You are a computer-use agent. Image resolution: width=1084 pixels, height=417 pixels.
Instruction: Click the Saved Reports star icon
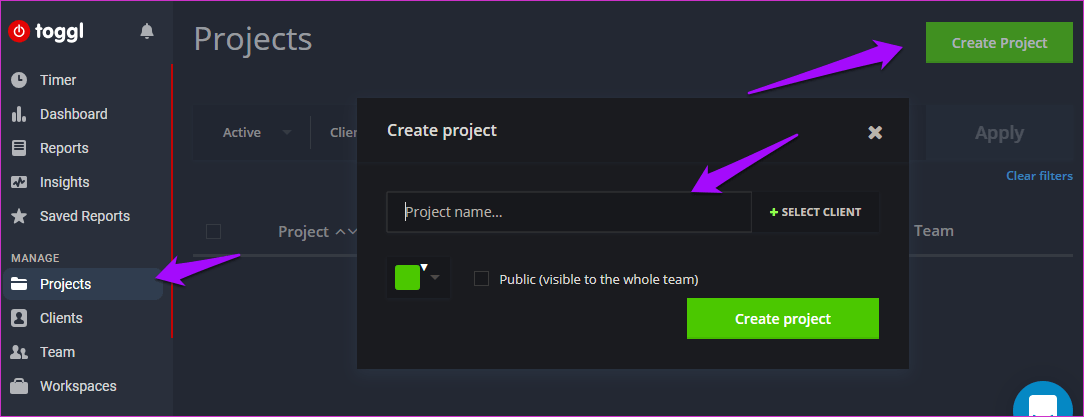click(19, 216)
